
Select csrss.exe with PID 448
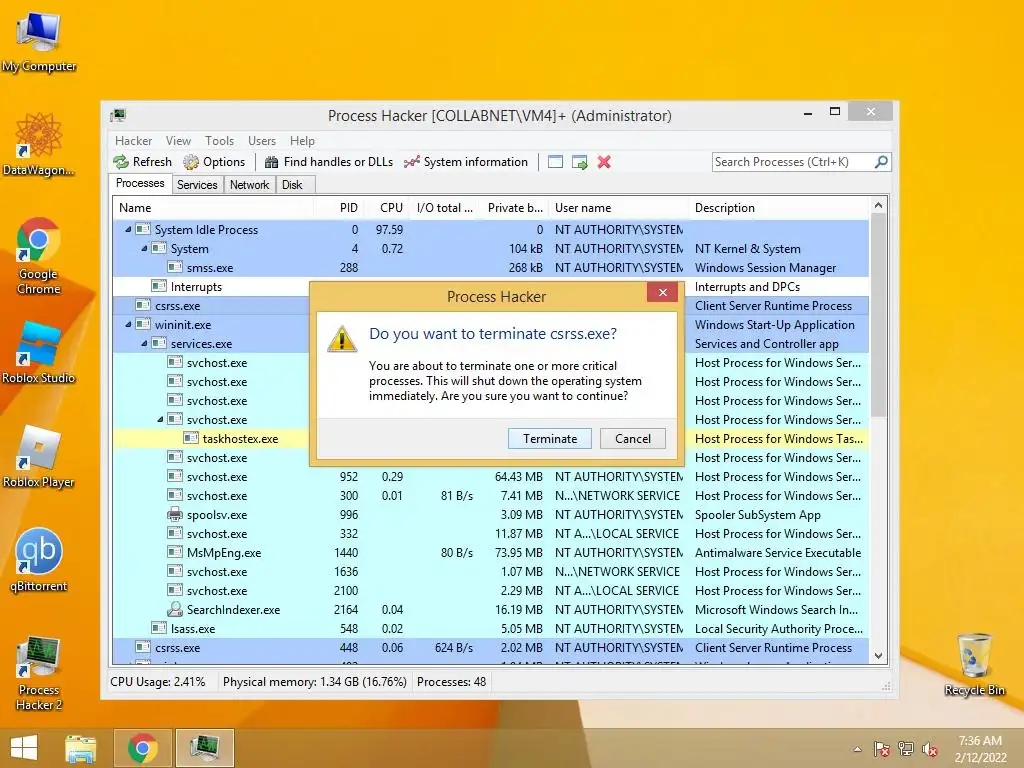tap(490, 647)
